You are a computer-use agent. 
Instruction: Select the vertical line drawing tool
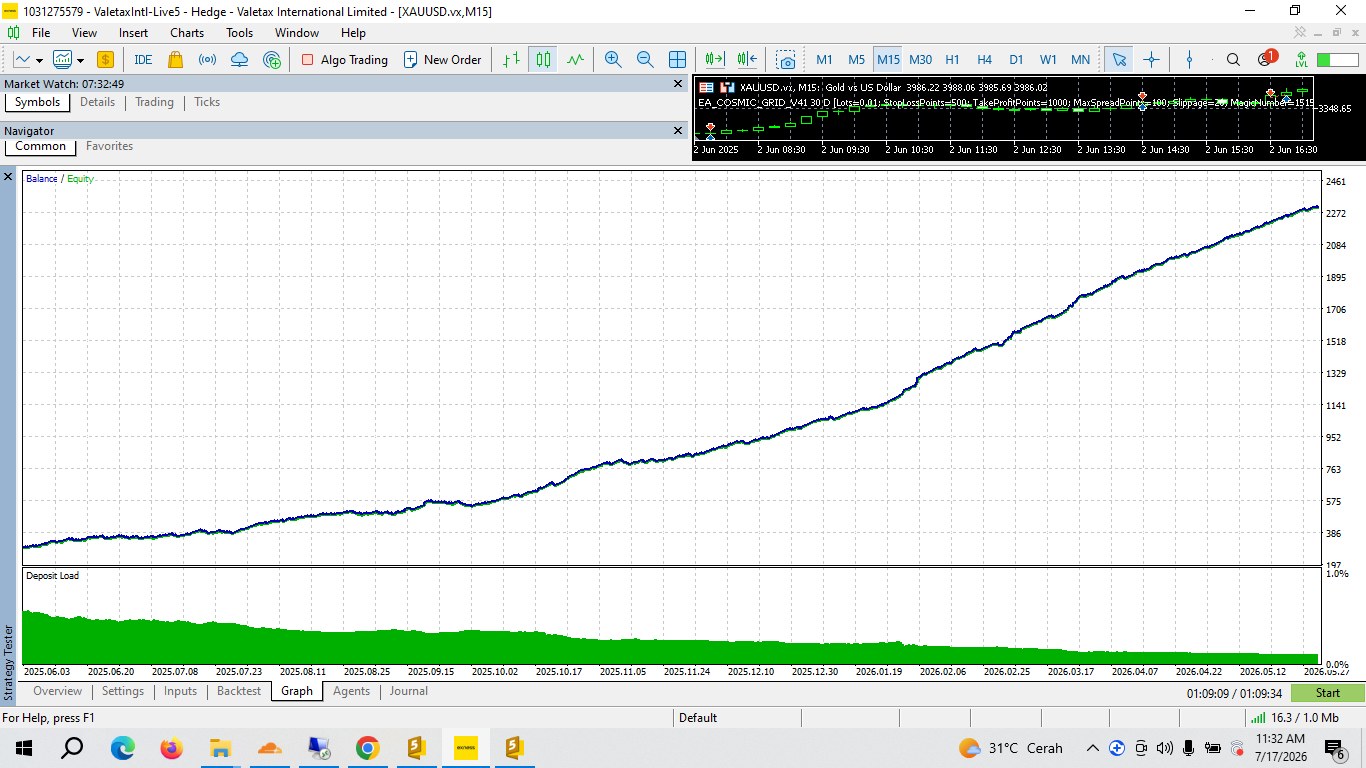tap(1189, 60)
